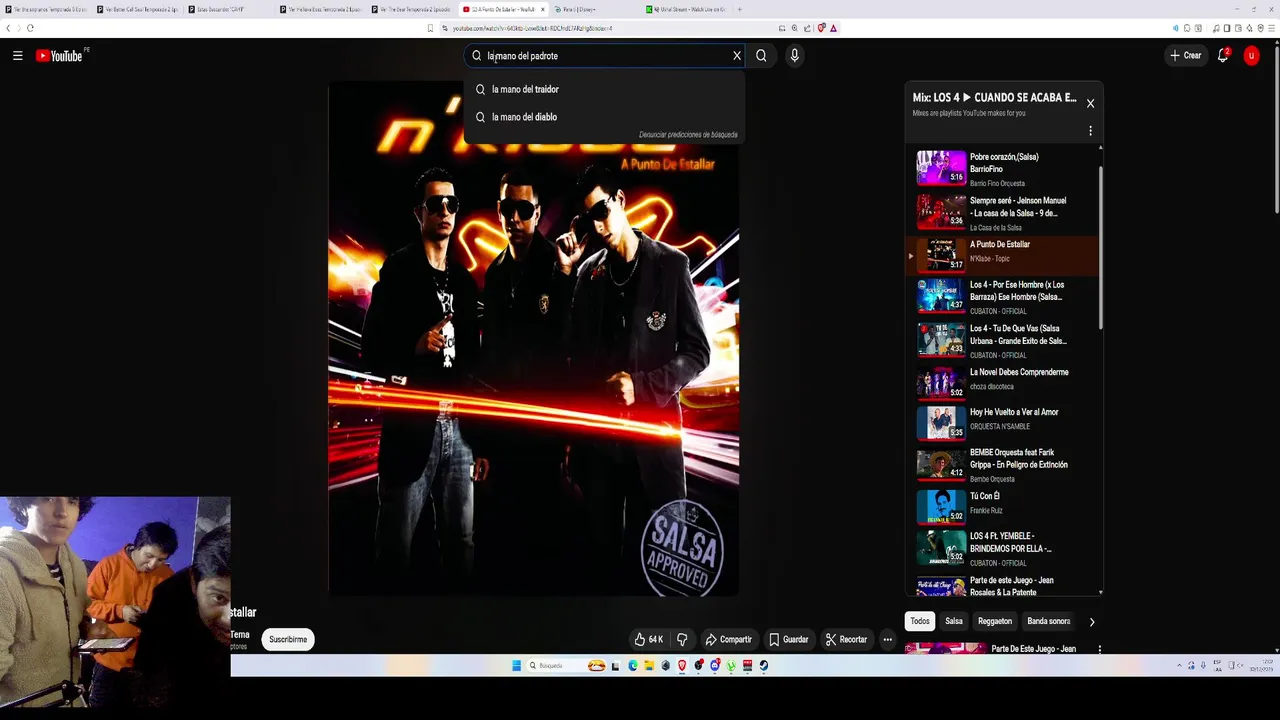Image resolution: width=1280 pixels, height=720 pixels.
Task: Open the account avatar menu
Action: click(1251, 56)
